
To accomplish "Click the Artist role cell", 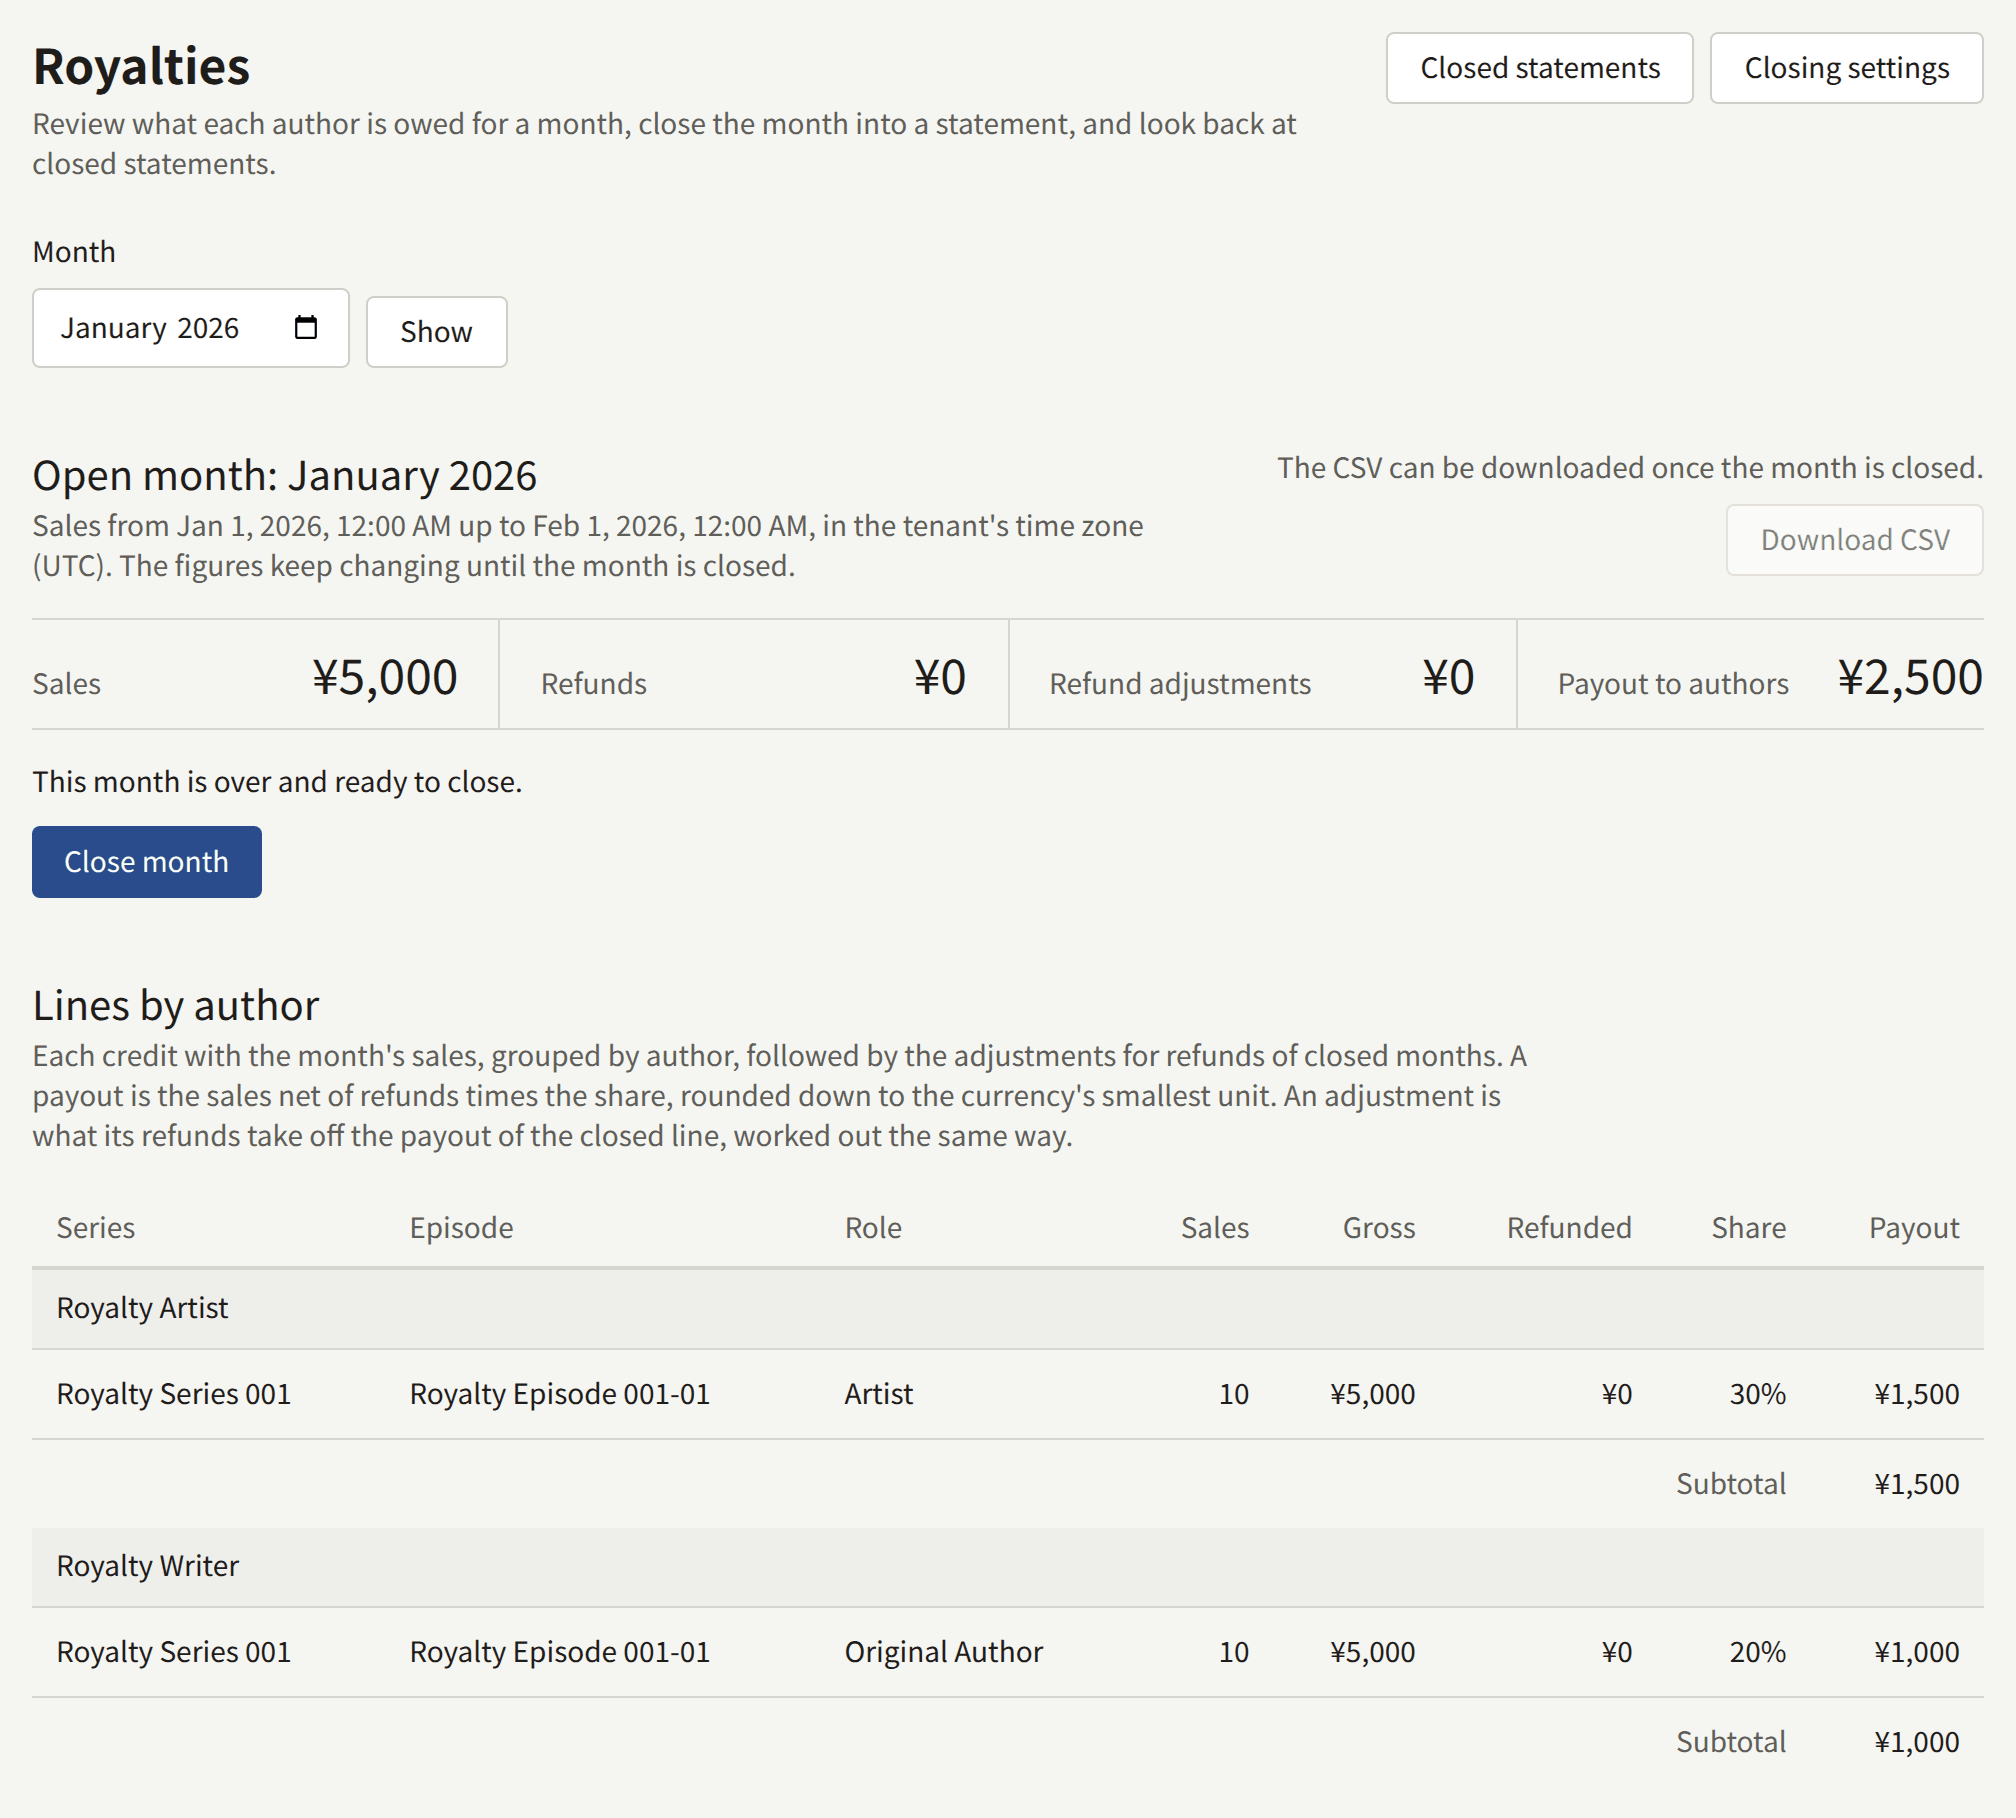I will (879, 1394).
